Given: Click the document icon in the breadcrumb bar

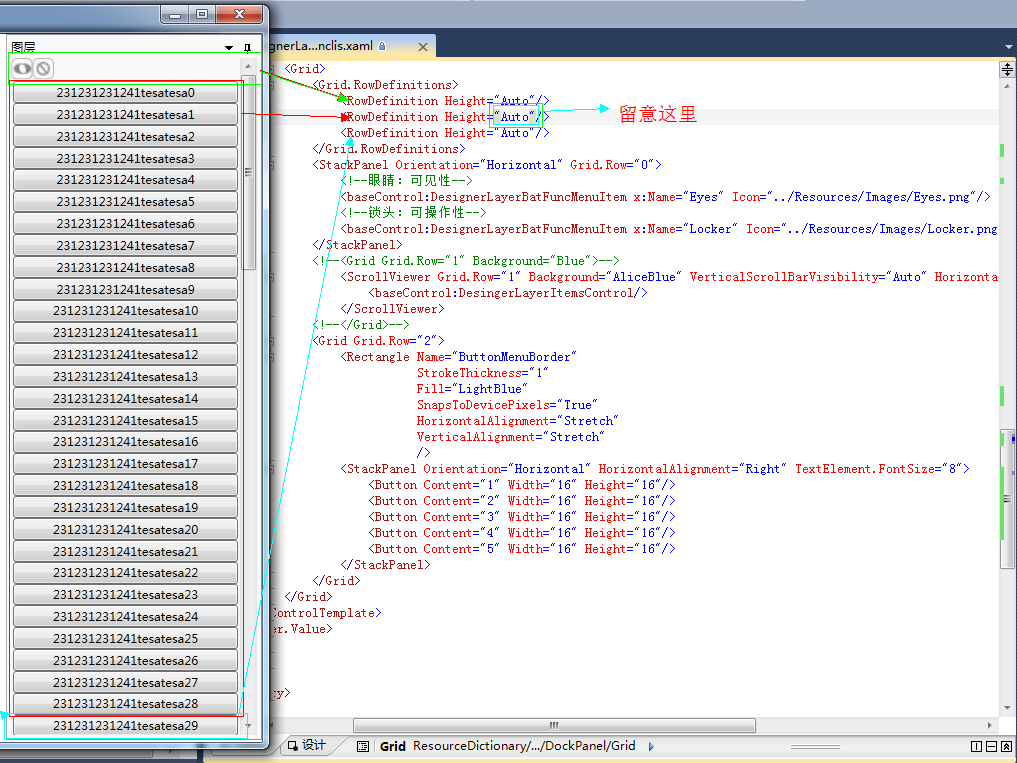Looking at the screenshot, I should tap(362, 745).
